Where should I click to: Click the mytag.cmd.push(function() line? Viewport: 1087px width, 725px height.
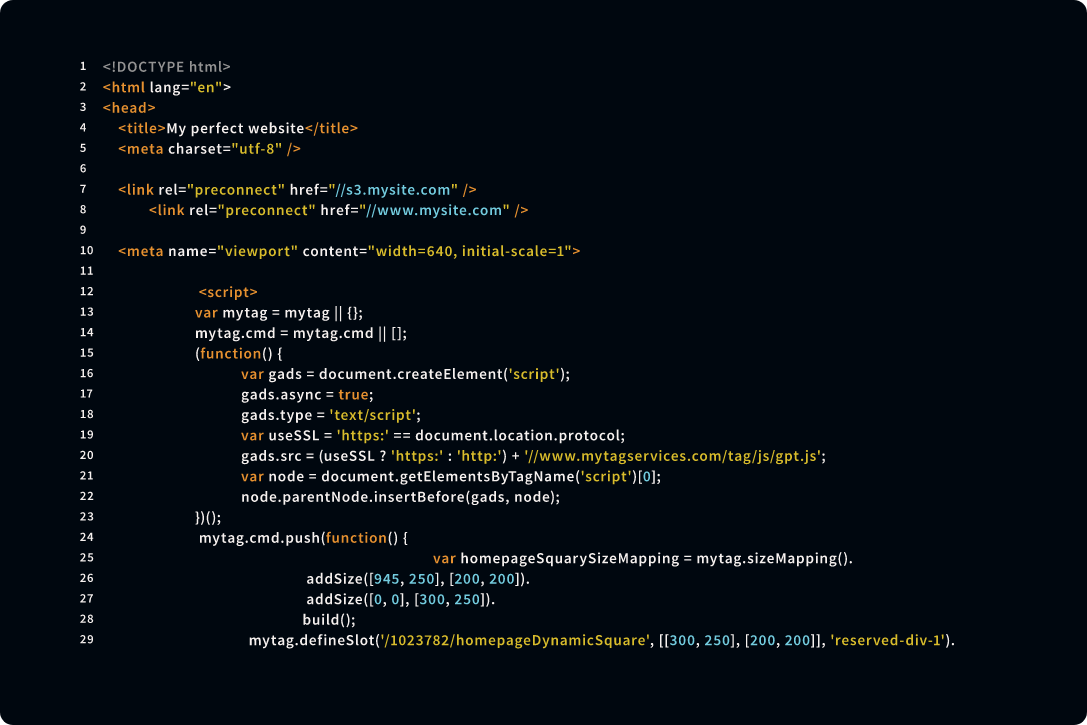(x=304, y=538)
